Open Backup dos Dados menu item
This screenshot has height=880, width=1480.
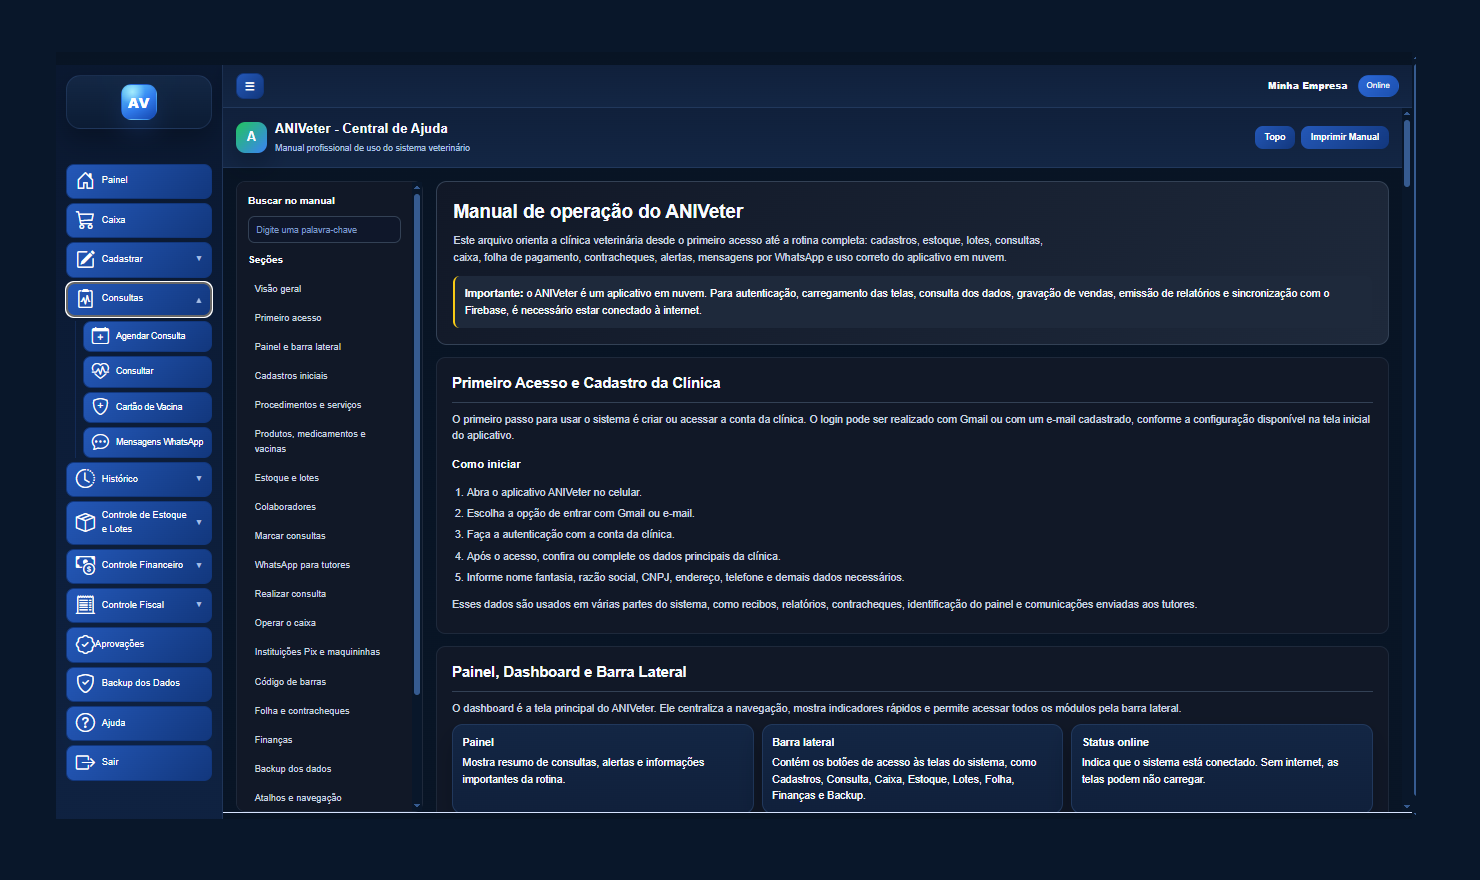coord(139,684)
